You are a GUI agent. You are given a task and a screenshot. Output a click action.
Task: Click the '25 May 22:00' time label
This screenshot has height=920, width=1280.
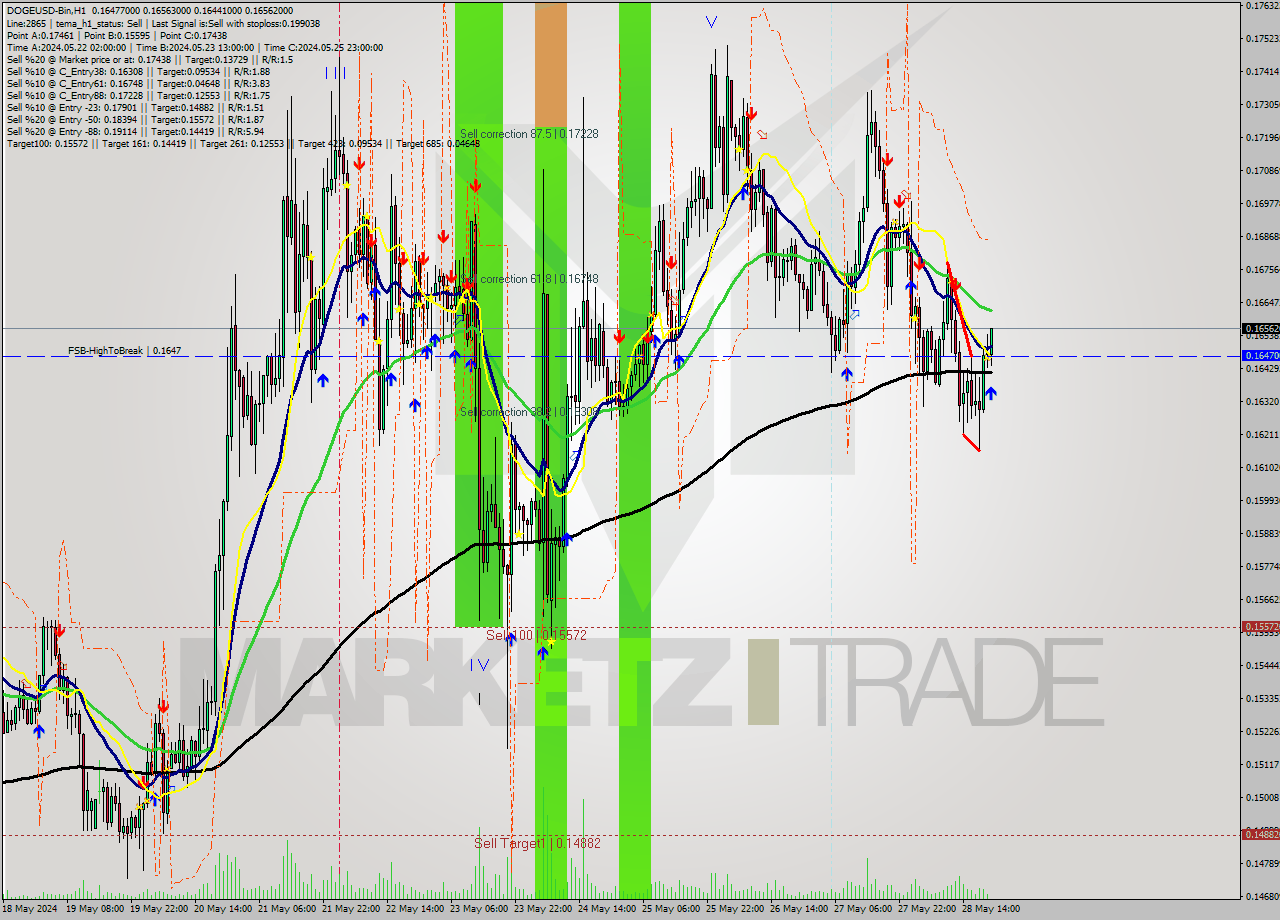pyautogui.click(x=735, y=909)
